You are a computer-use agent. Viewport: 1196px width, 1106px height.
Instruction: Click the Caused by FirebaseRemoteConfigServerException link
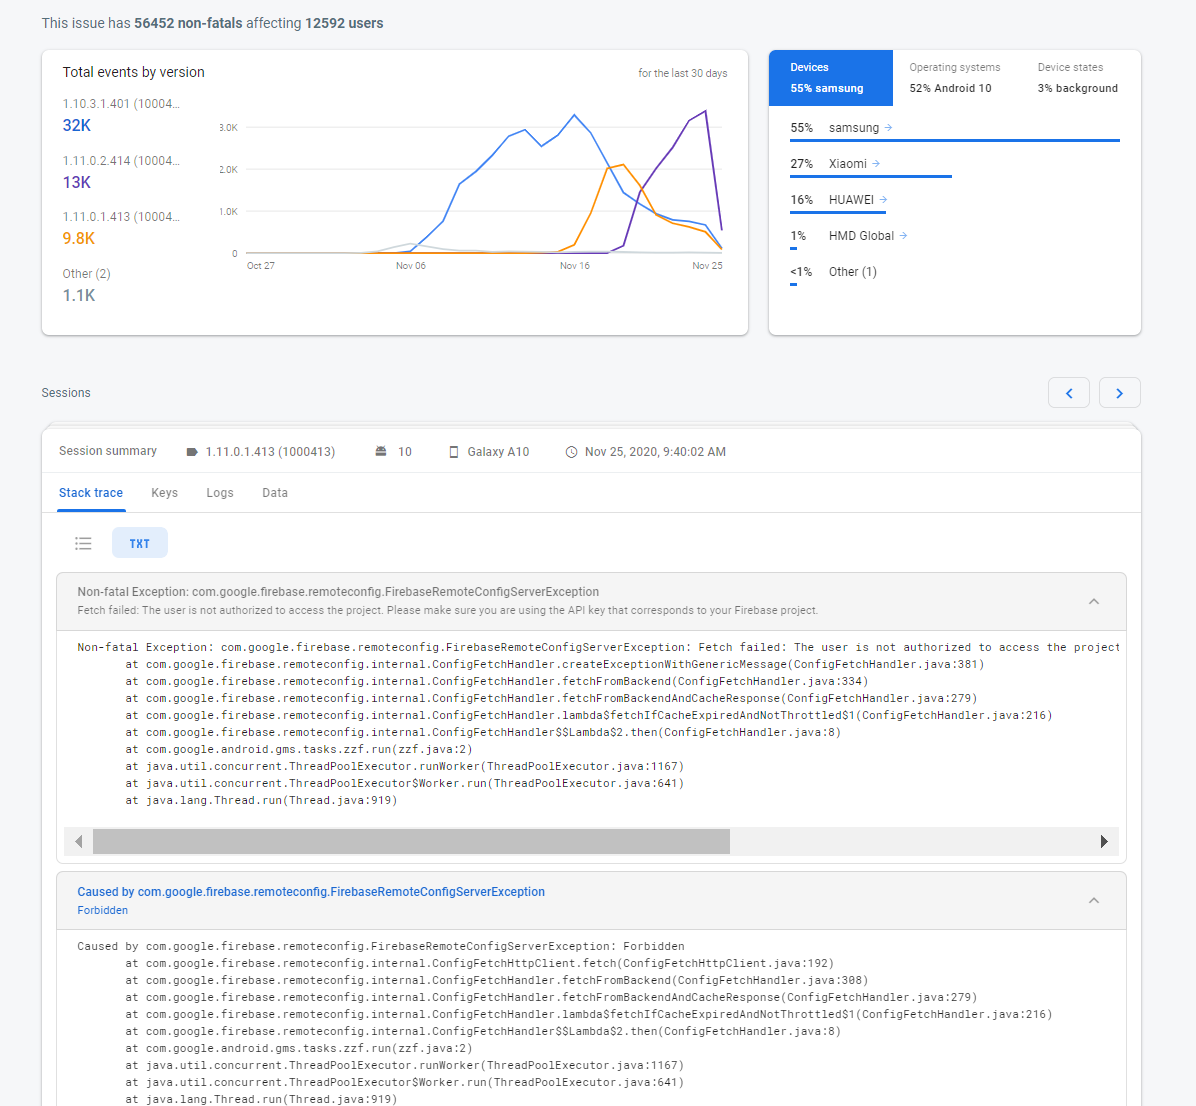coord(311,892)
